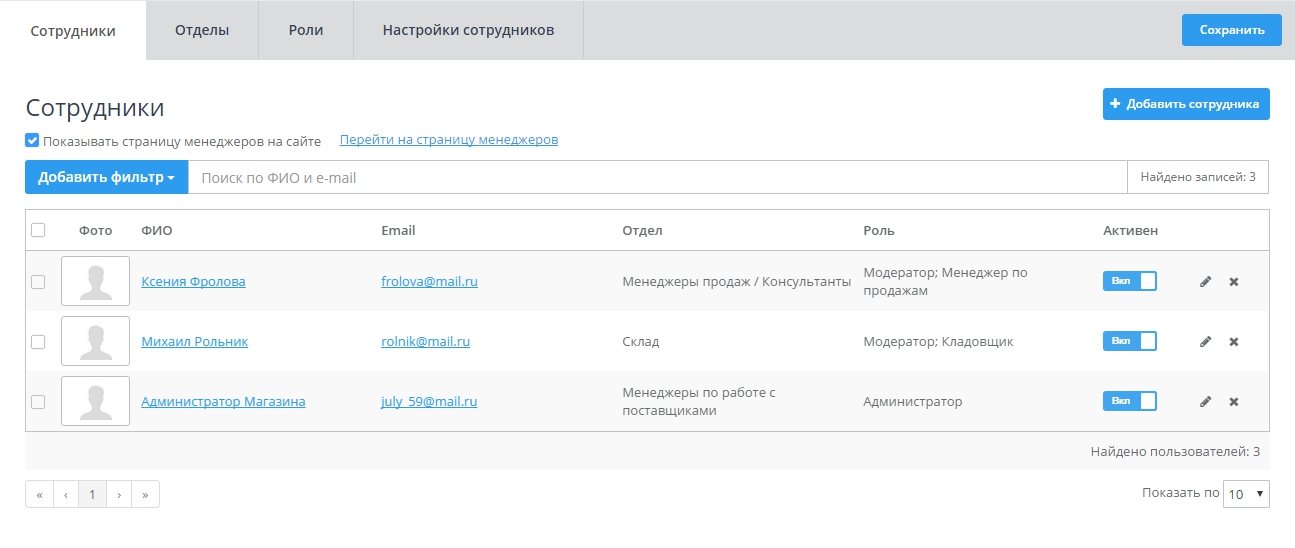Open the "Настройки сотрудников" tab
Viewport: 1295px width, 548px height.
pos(468,30)
